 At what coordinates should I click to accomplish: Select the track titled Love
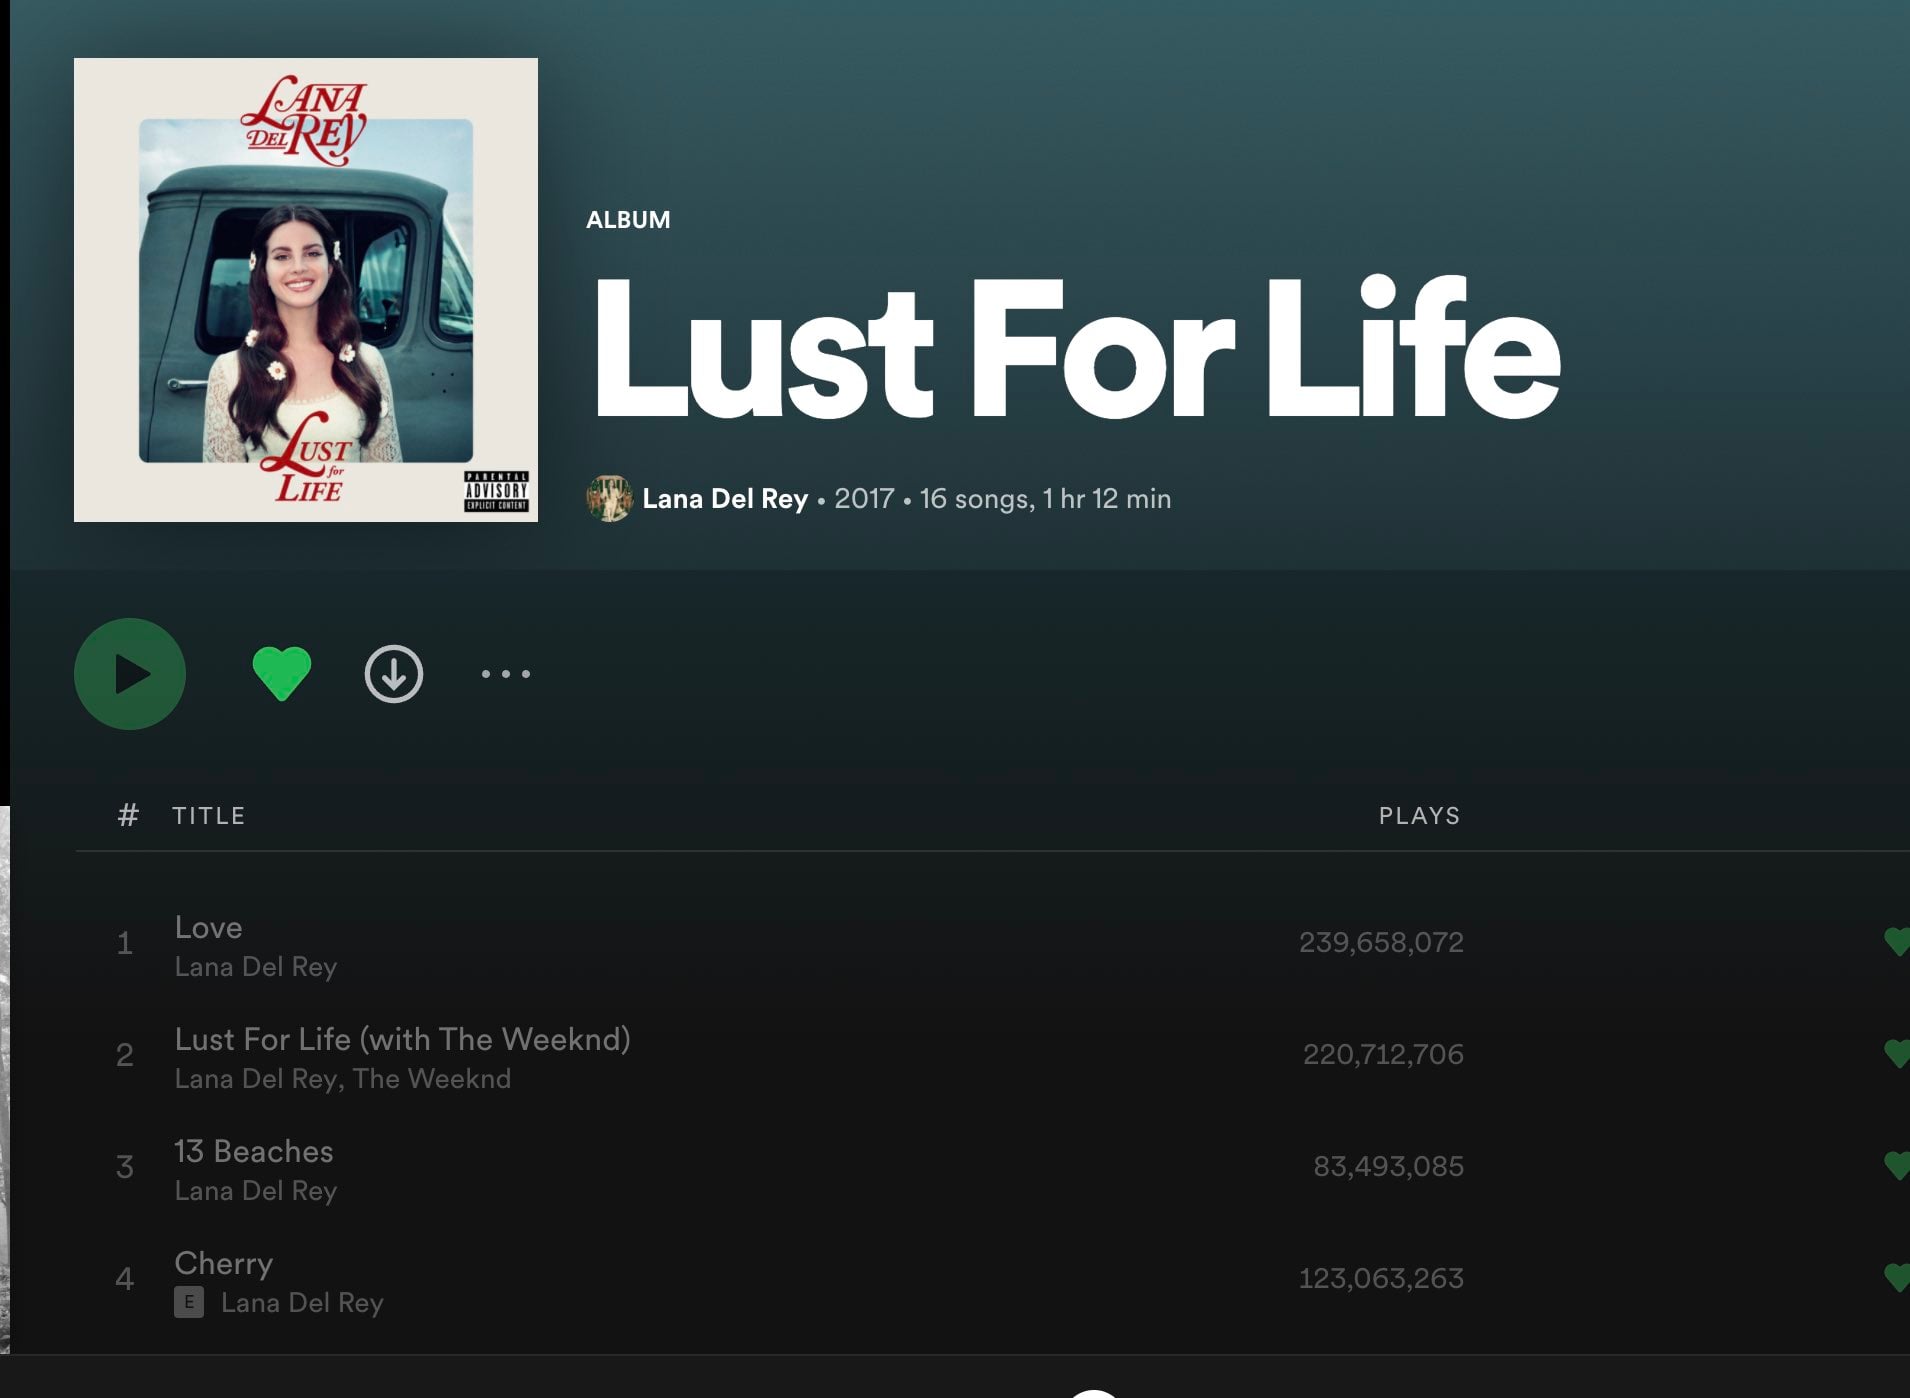208,928
